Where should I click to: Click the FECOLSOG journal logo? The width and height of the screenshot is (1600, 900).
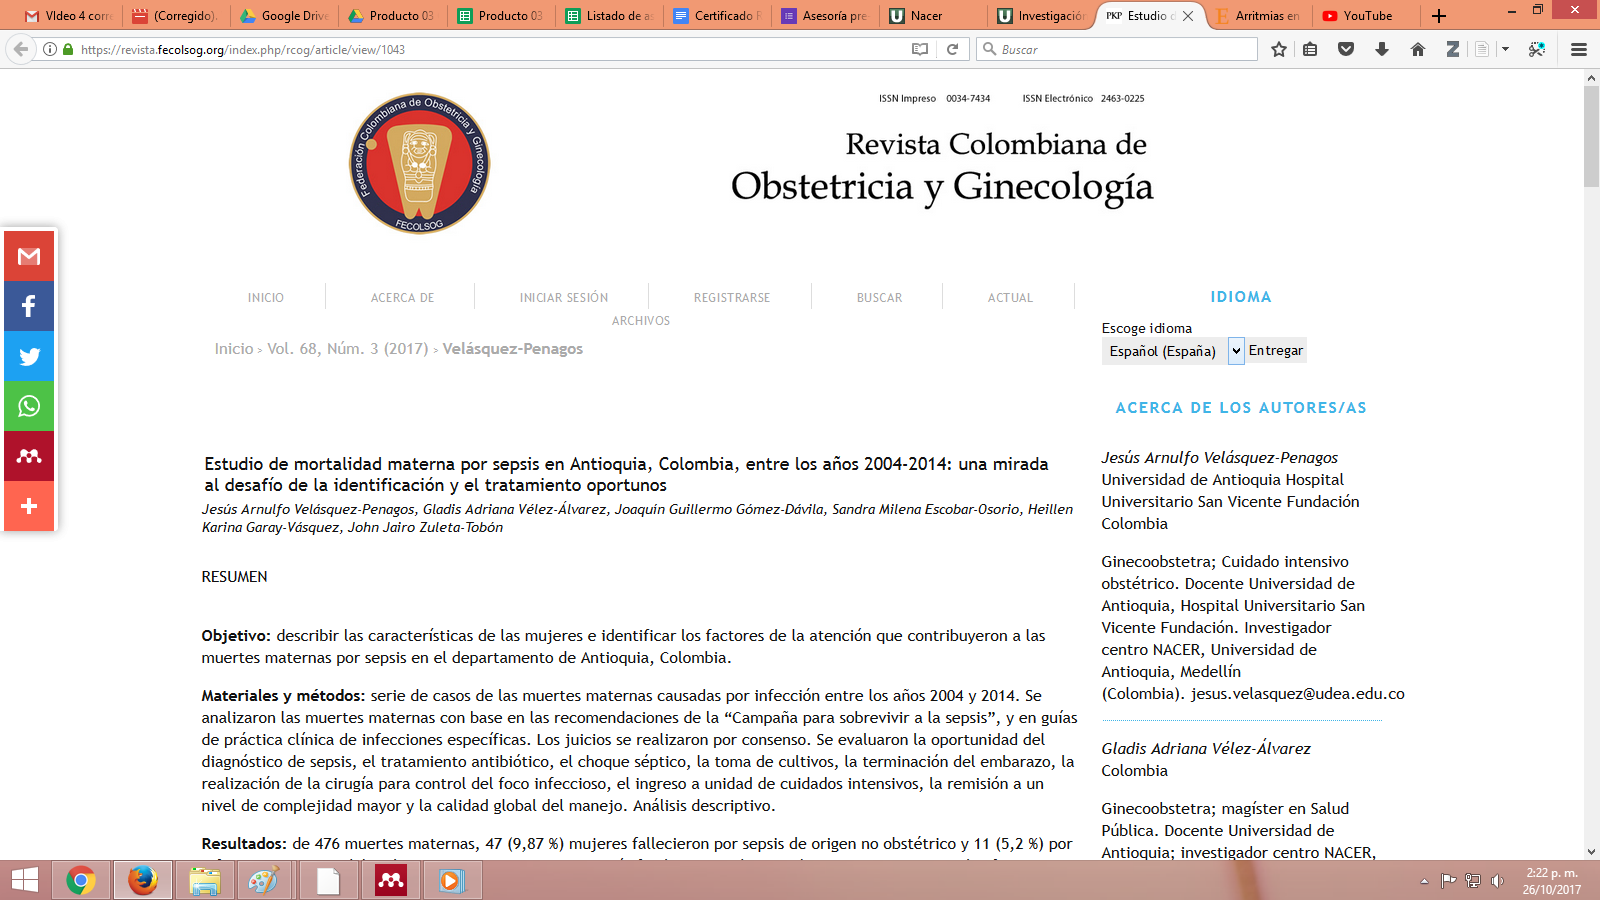tap(419, 164)
